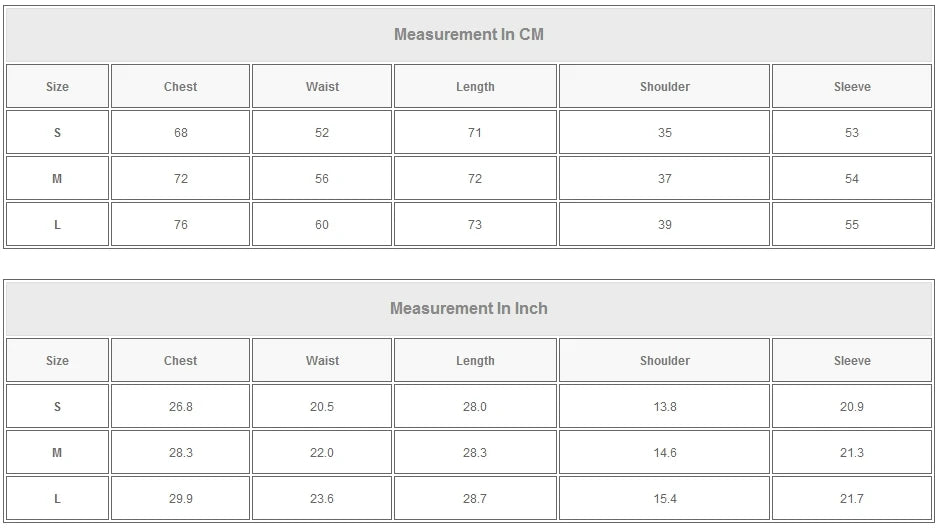Click the 26.8 chest cell for size S
The width and height of the screenshot is (940, 531).
(181, 407)
